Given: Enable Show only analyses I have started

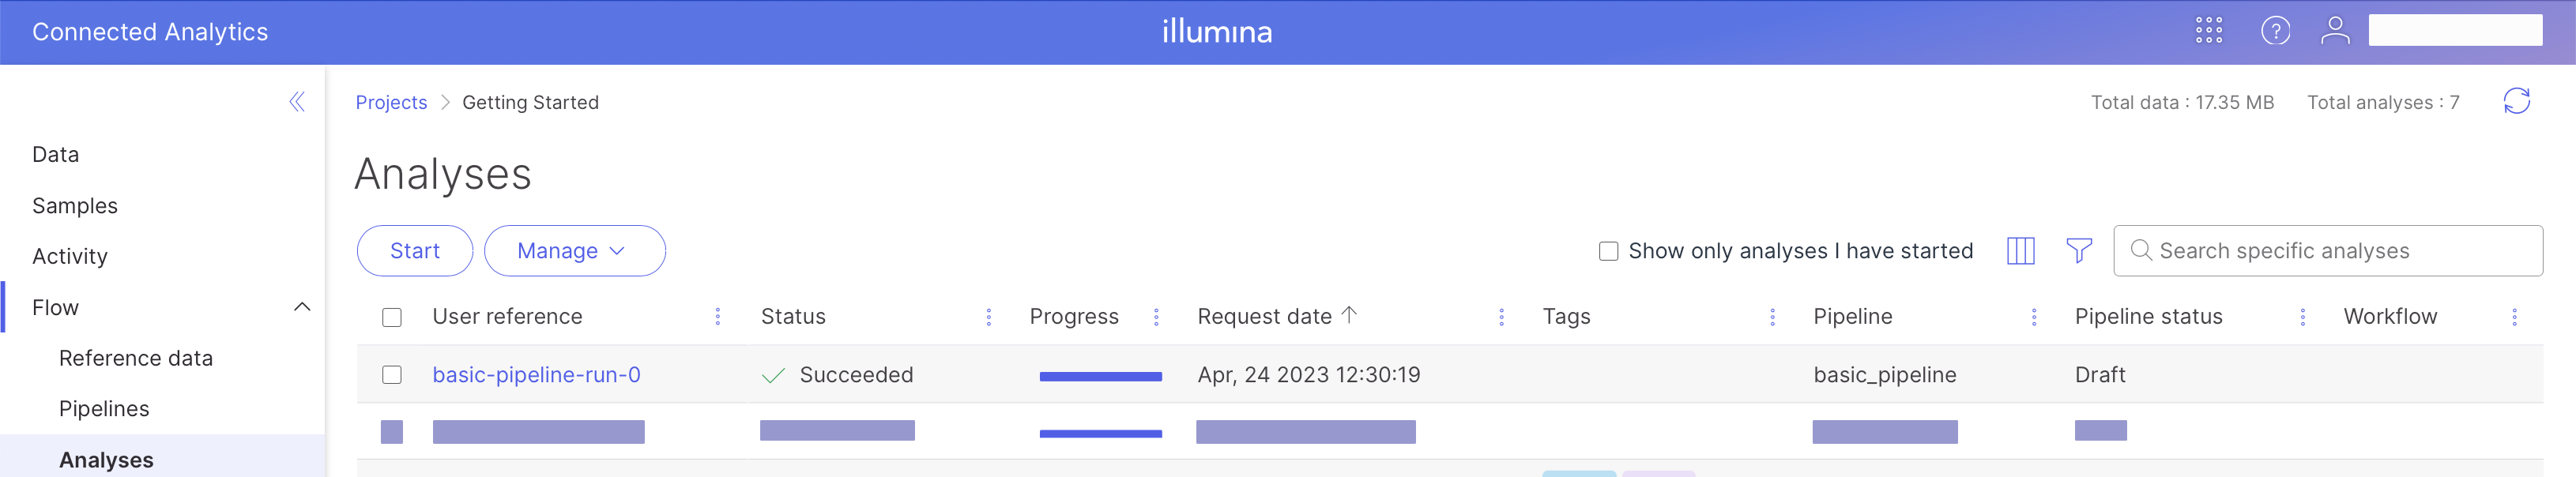Looking at the screenshot, I should pos(1608,251).
